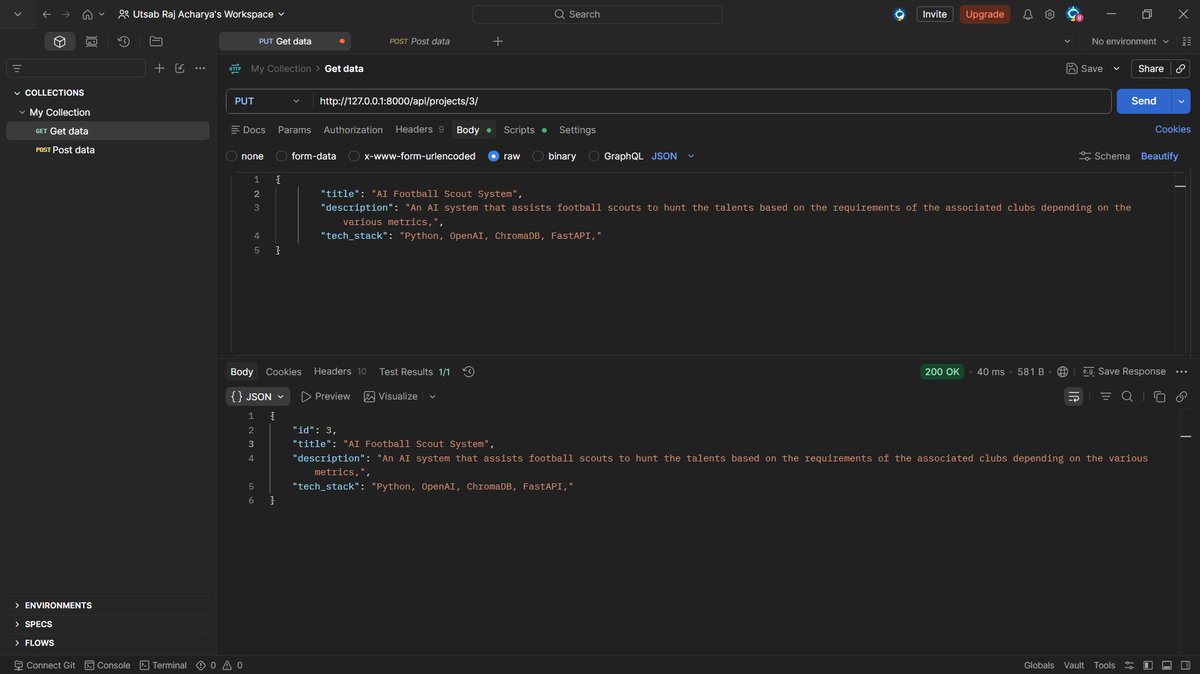
Task: Click the top Search bar
Action: tap(597, 14)
